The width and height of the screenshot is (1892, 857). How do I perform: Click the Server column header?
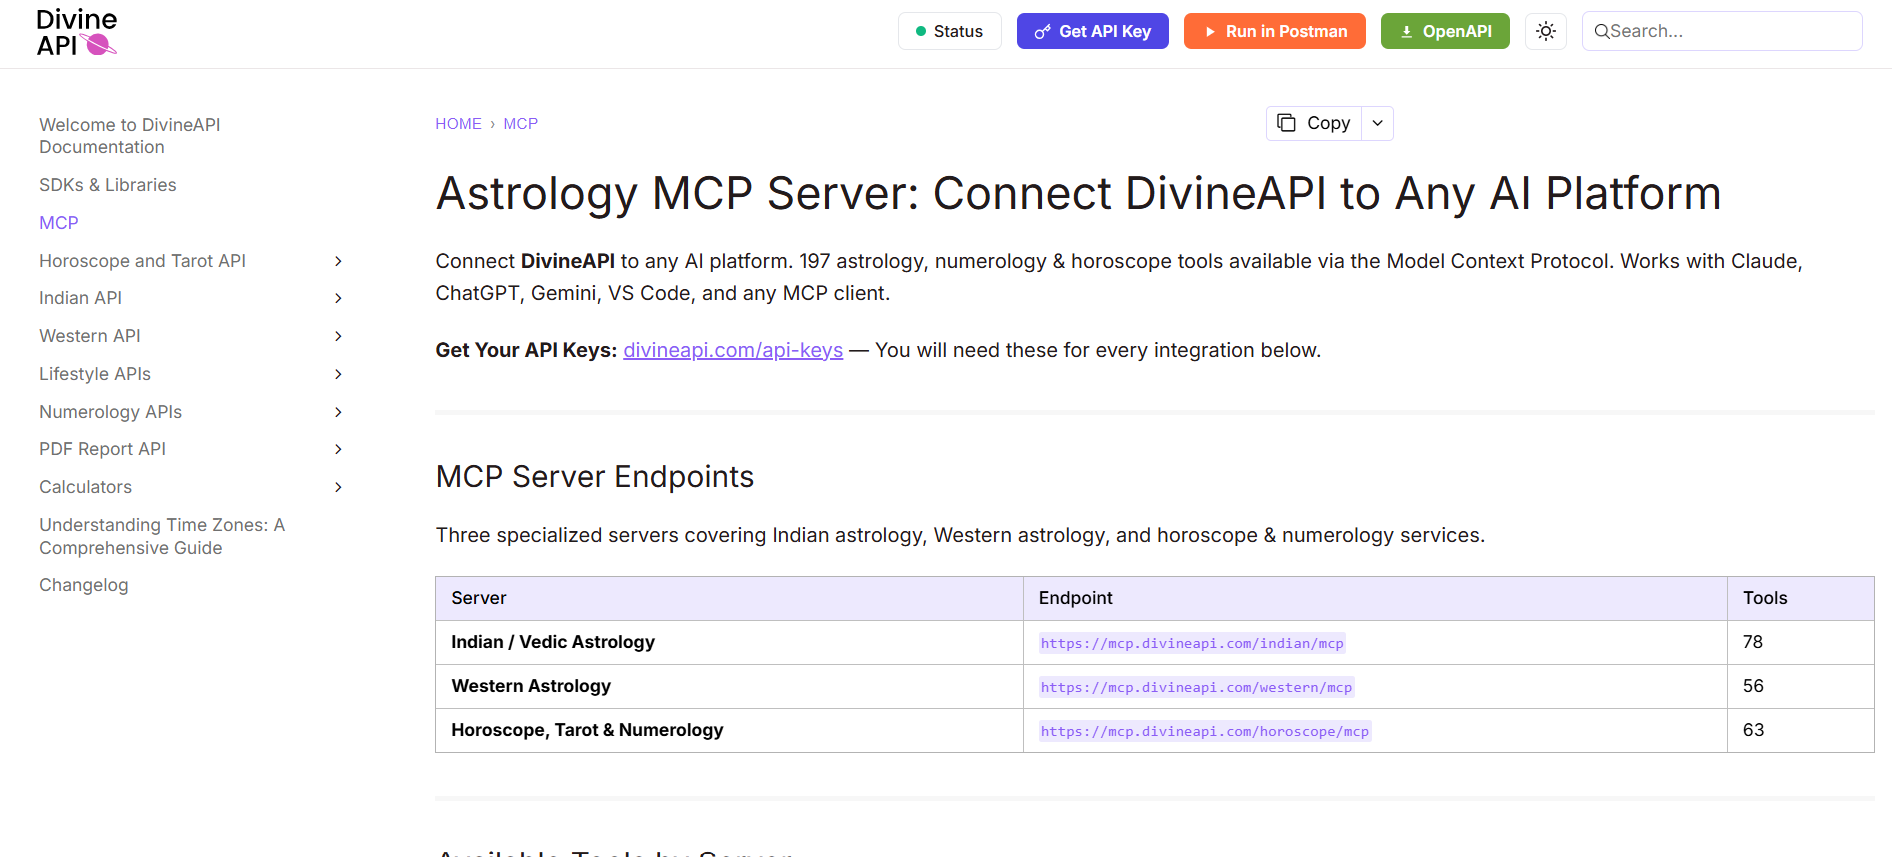coord(729,598)
